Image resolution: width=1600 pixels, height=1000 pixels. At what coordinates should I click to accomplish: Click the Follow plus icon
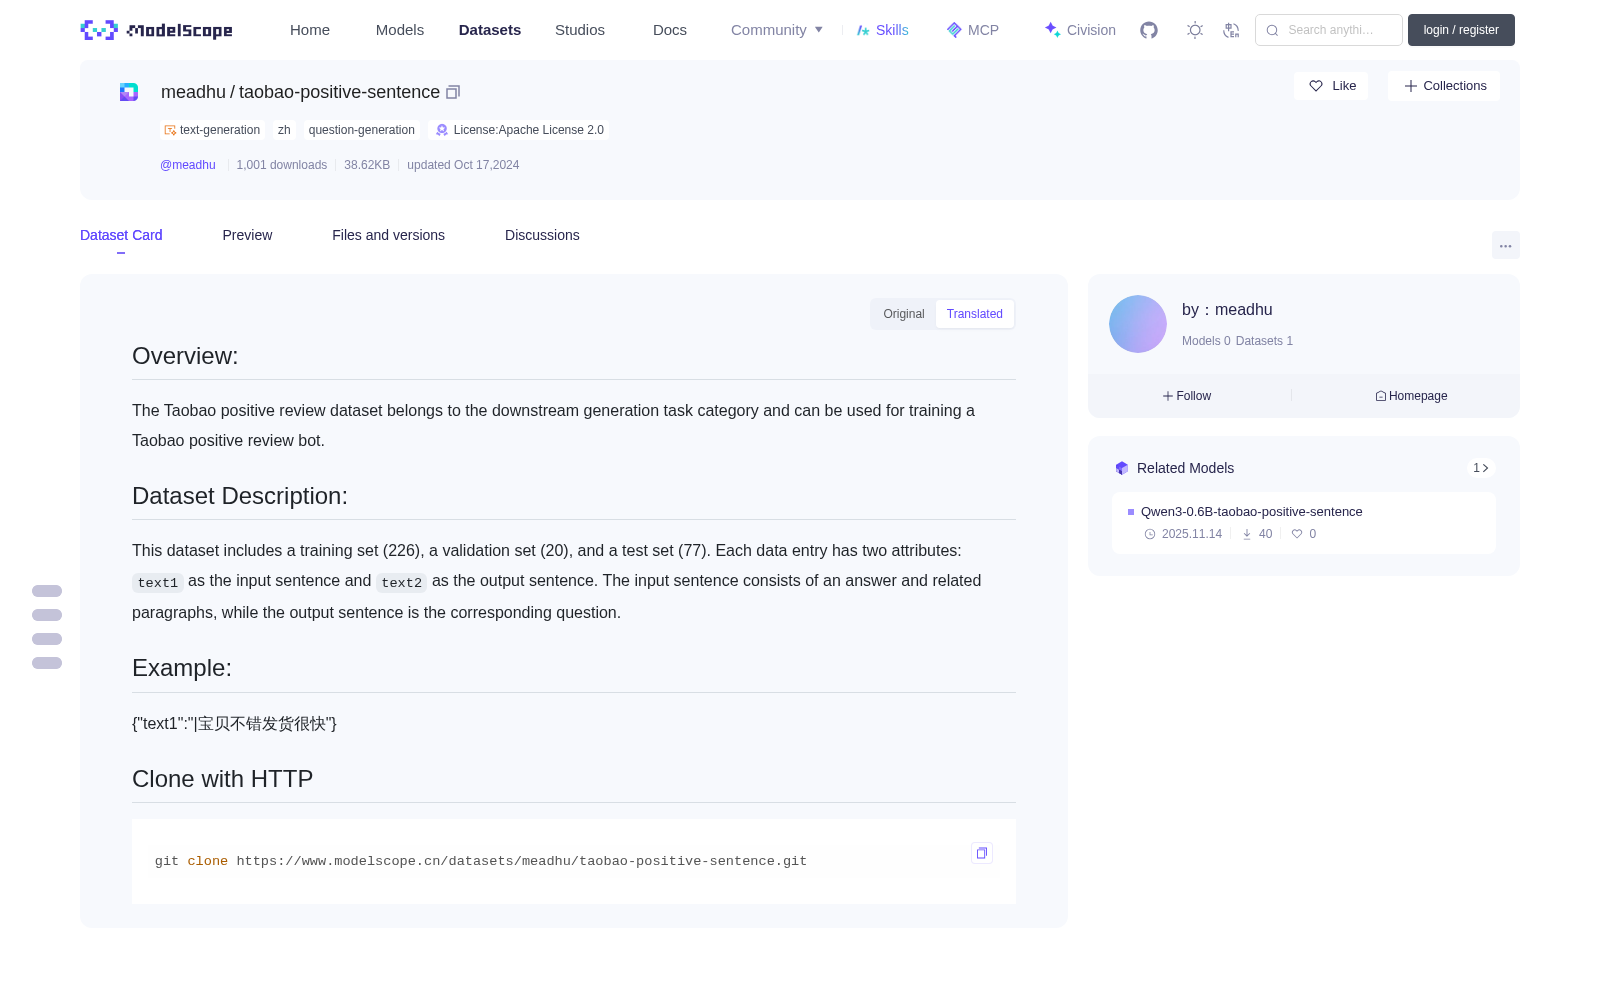[1168, 396]
